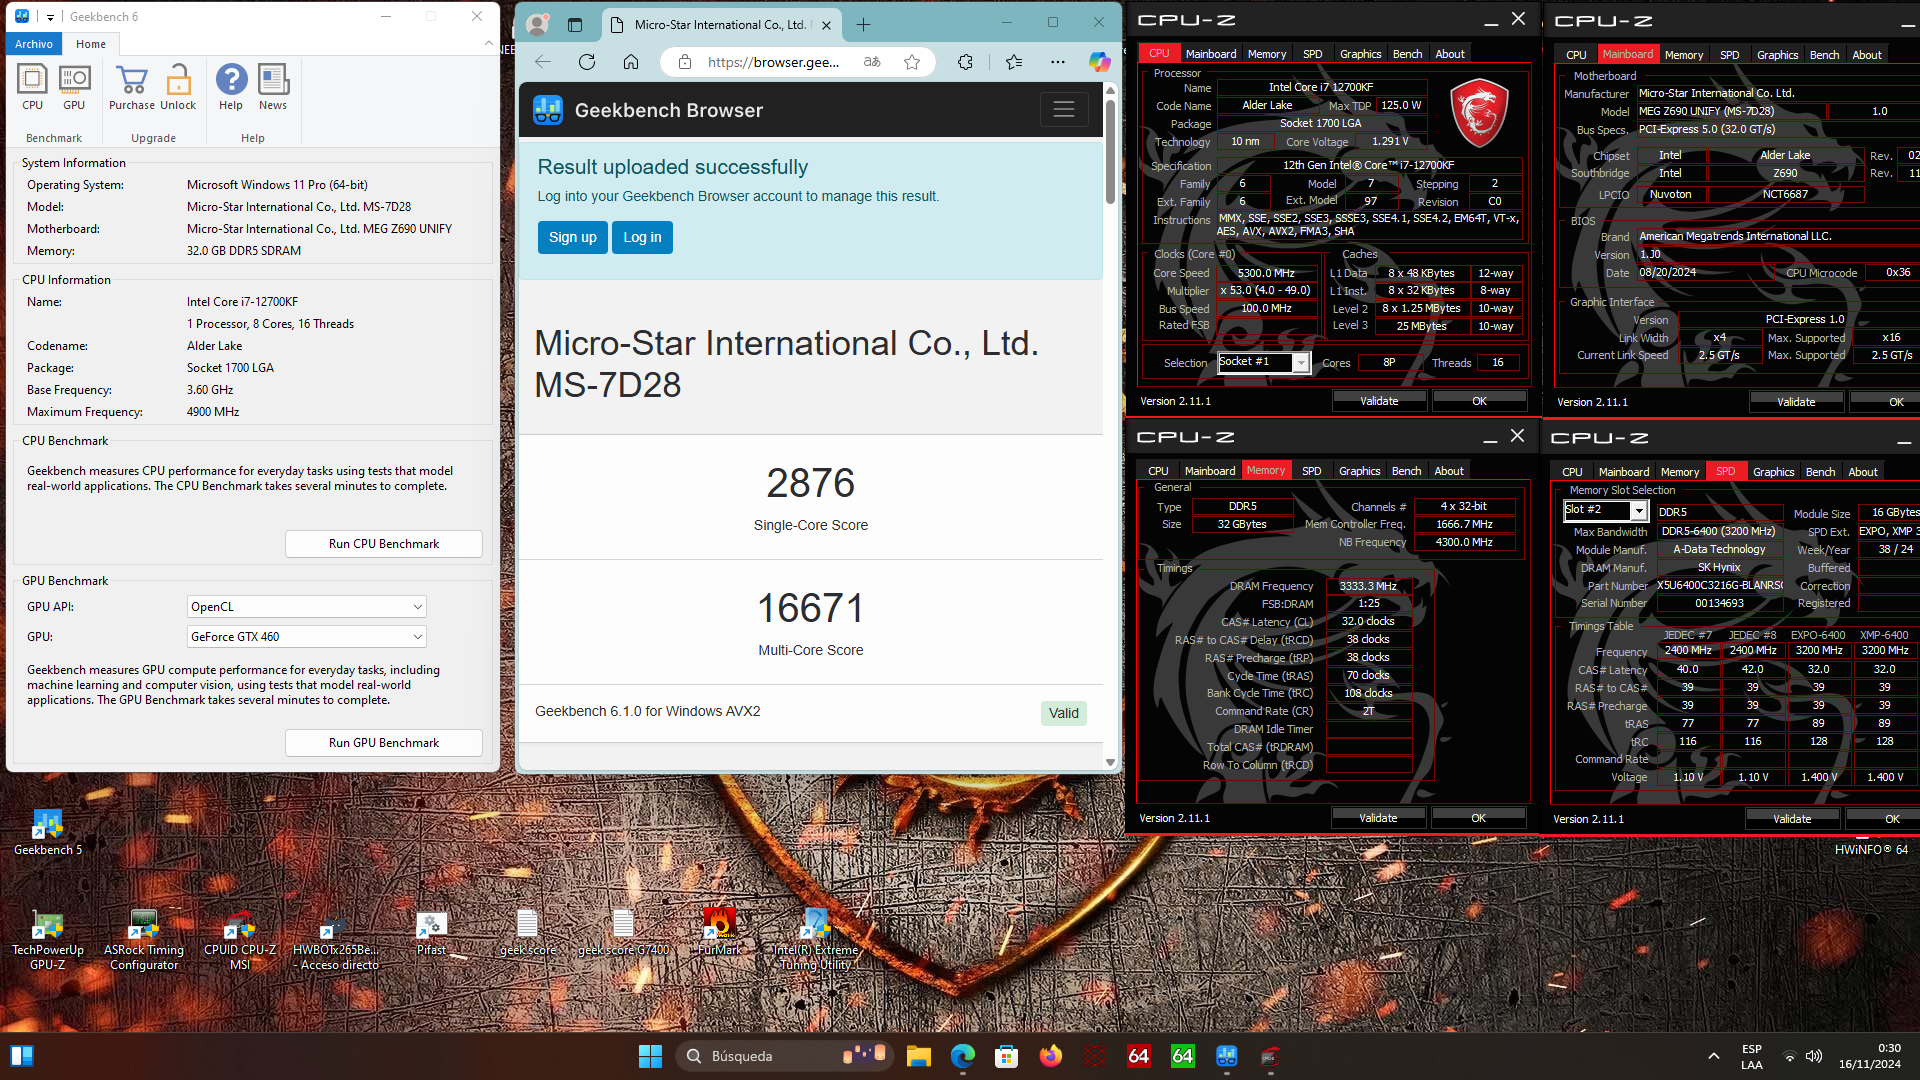Open Geekbench 5 desktop shortcut
1920x1080 pixels.
(48, 833)
